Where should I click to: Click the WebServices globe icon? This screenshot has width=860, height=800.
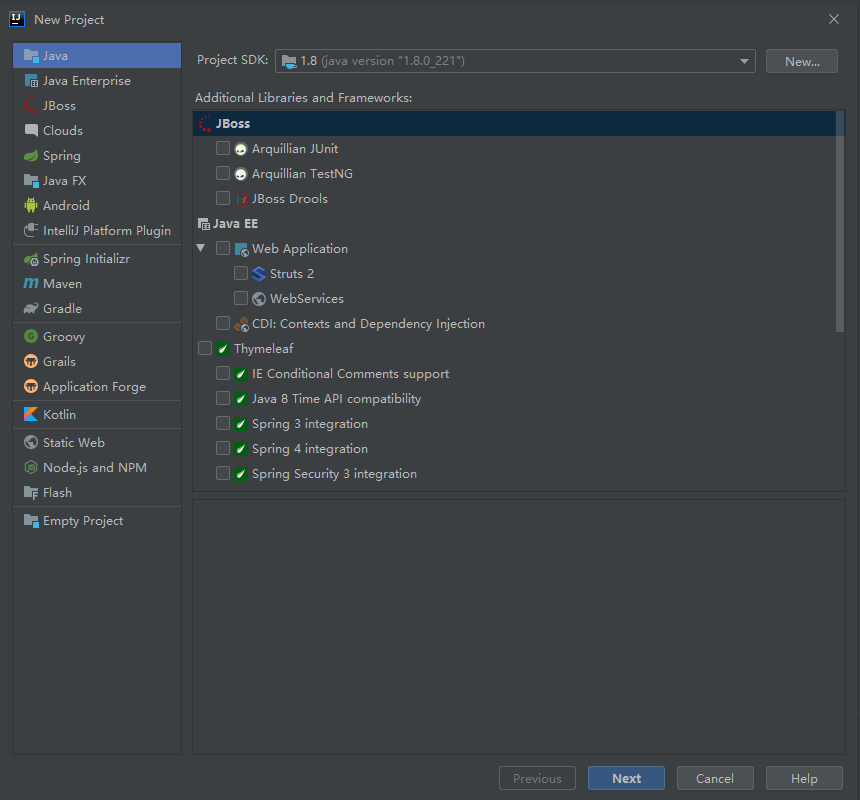259,299
